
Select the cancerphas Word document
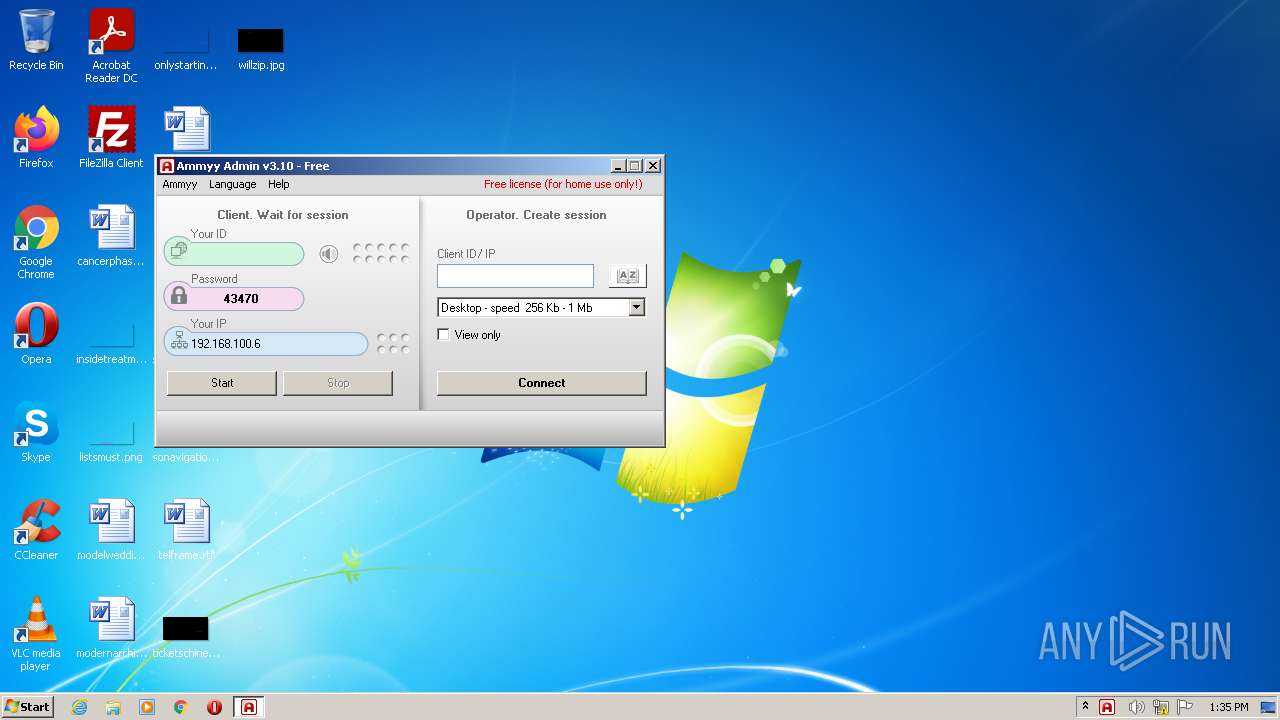point(111,236)
